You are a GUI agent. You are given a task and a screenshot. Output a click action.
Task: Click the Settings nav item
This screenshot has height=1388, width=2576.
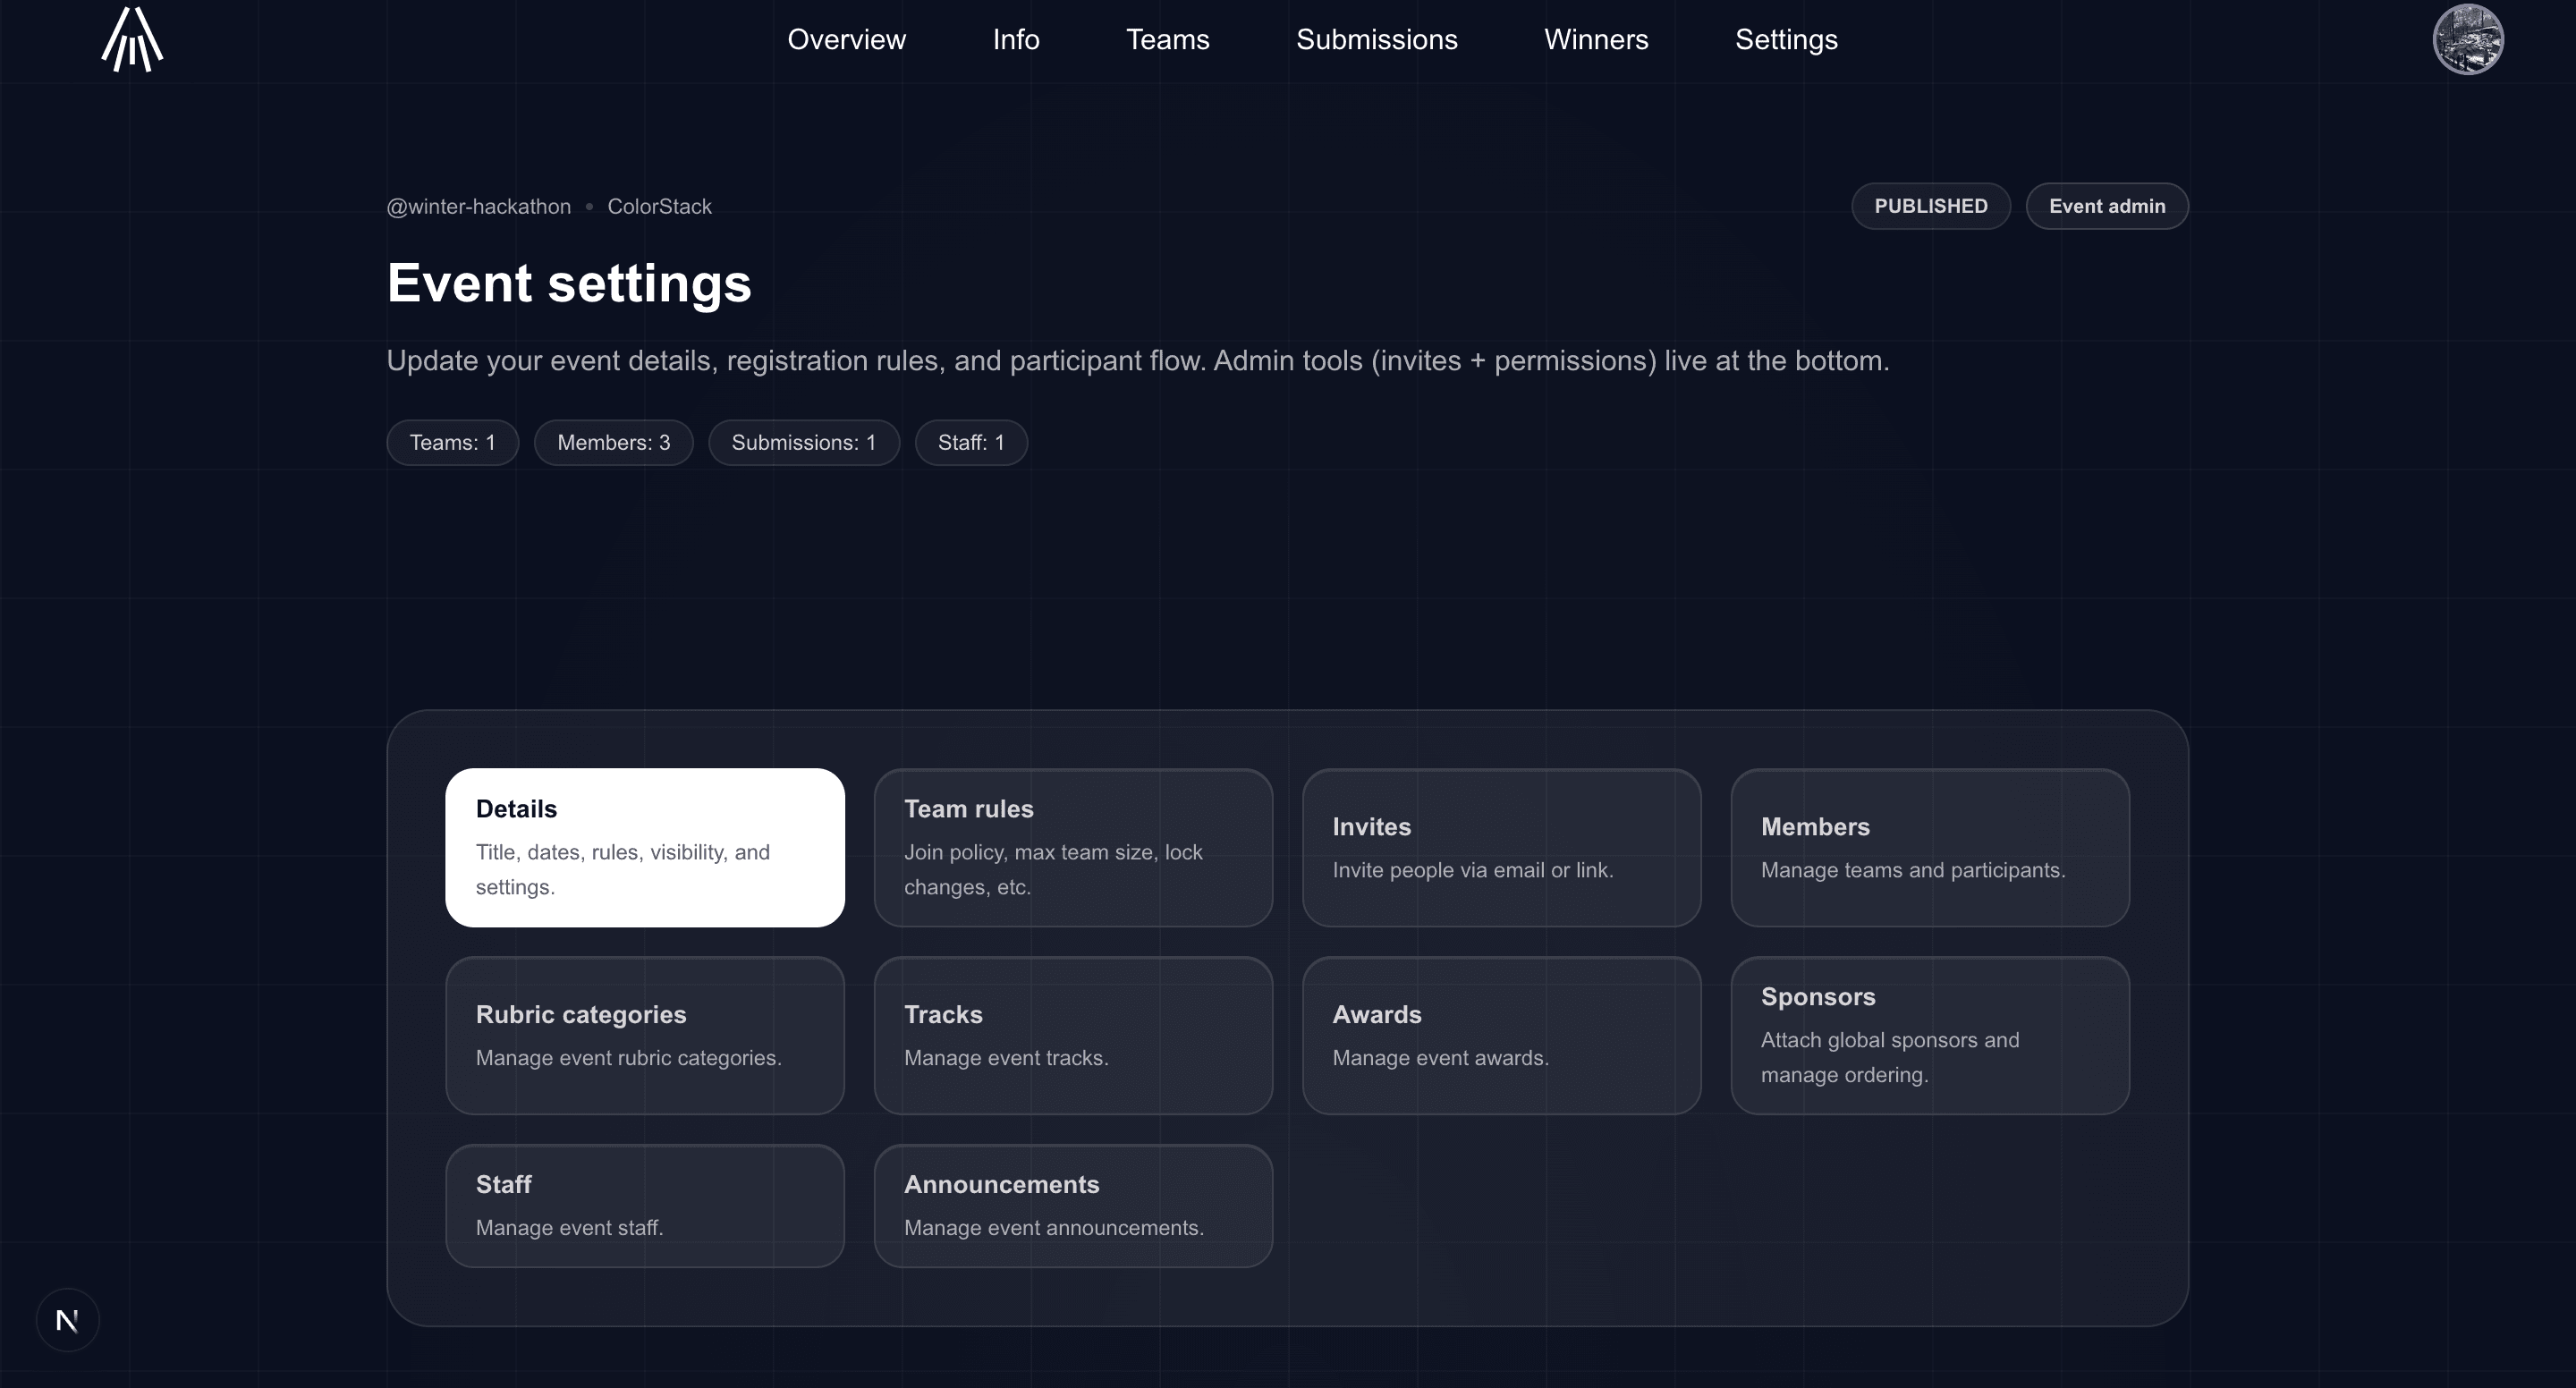tap(1785, 40)
